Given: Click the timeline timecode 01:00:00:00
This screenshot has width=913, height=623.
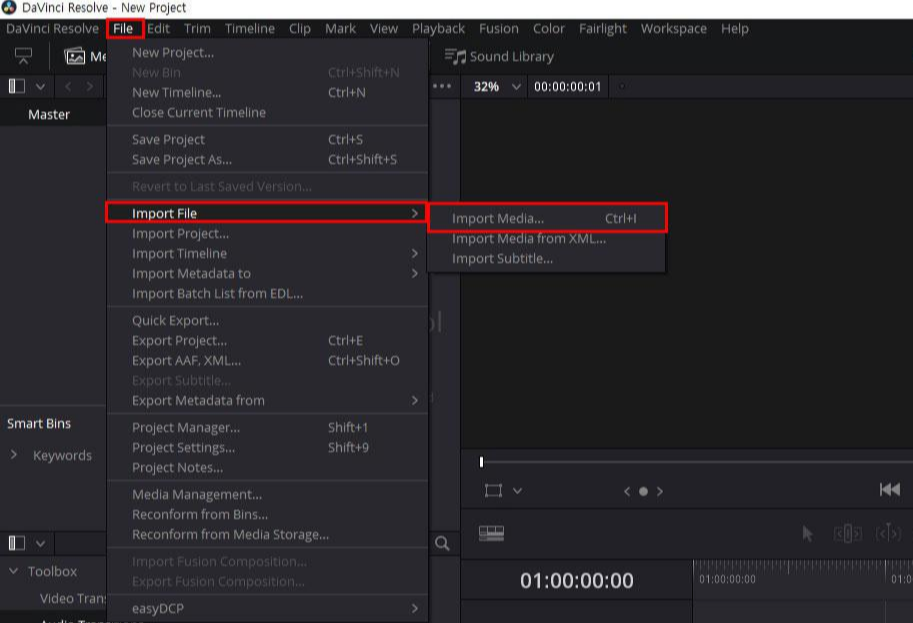Looking at the screenshot, I should 576,580.
